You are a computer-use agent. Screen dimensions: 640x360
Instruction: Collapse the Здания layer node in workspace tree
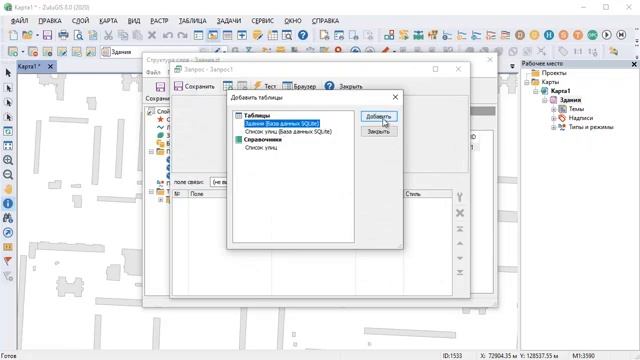tap(545, 100)
